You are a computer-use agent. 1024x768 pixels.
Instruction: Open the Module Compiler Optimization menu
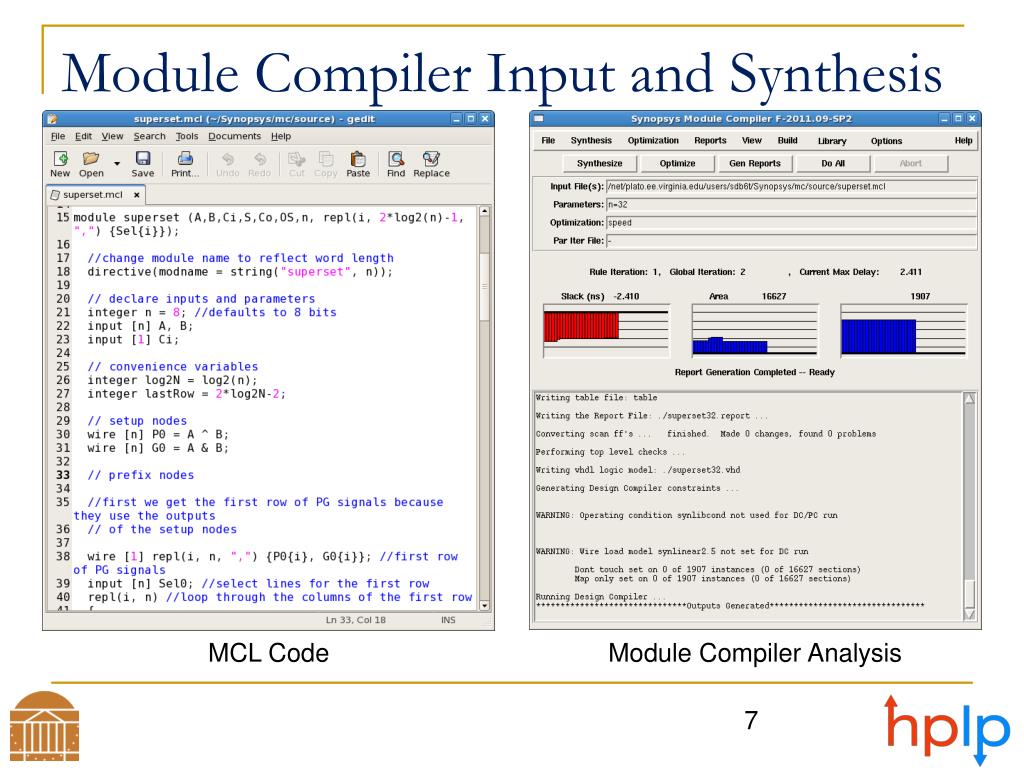coord(653,140)
